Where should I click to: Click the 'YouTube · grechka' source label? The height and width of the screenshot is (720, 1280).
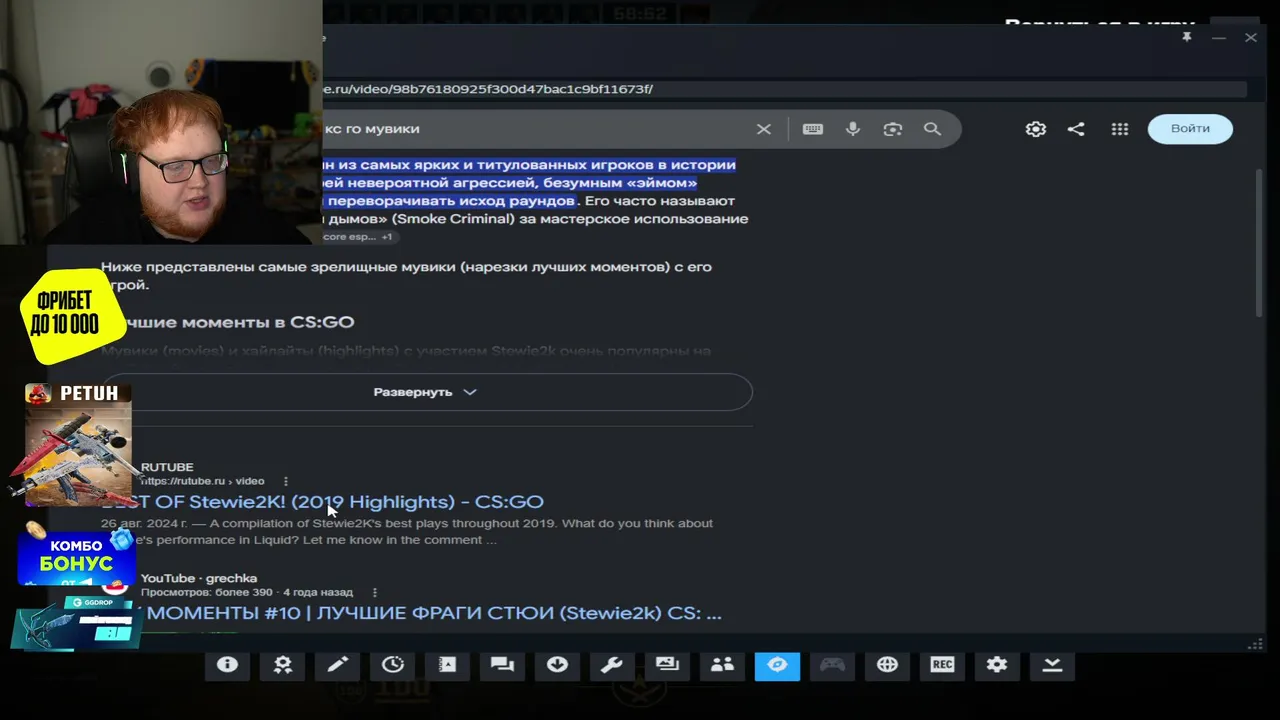tap(199, 578)
